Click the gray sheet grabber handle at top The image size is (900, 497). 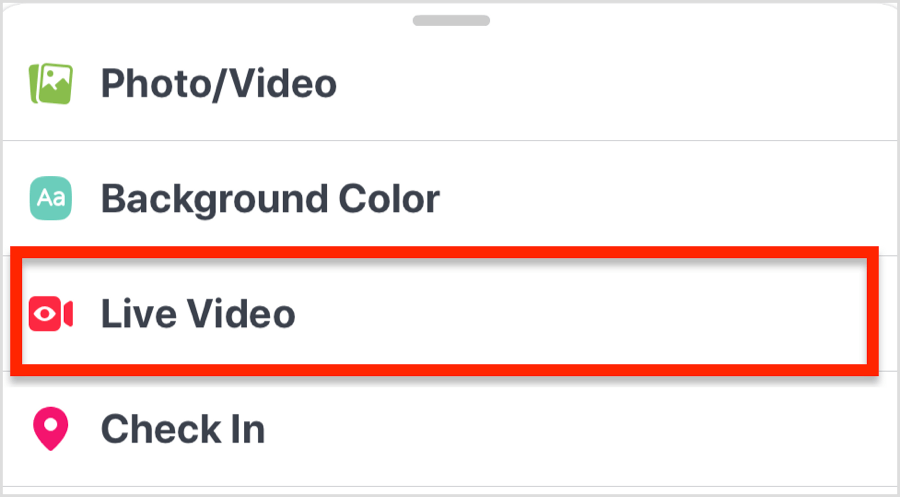pos(451,21)
